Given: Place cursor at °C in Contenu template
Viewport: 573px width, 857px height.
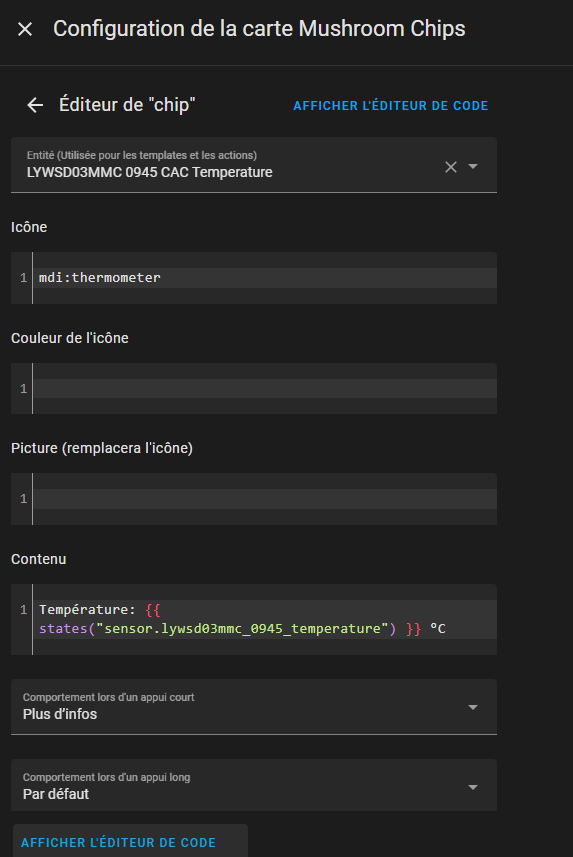Looking at the screenshot, I should [x=438, y=629].
